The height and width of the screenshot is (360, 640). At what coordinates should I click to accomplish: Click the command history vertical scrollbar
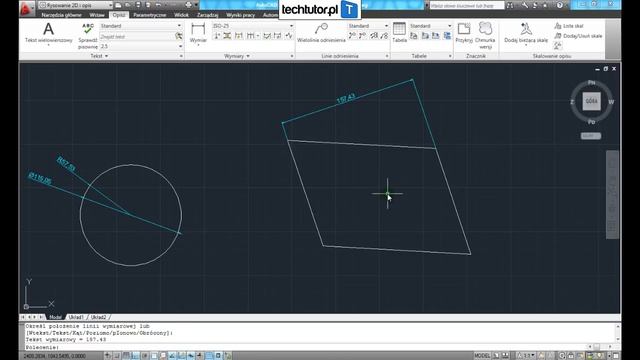coord(618,333)
